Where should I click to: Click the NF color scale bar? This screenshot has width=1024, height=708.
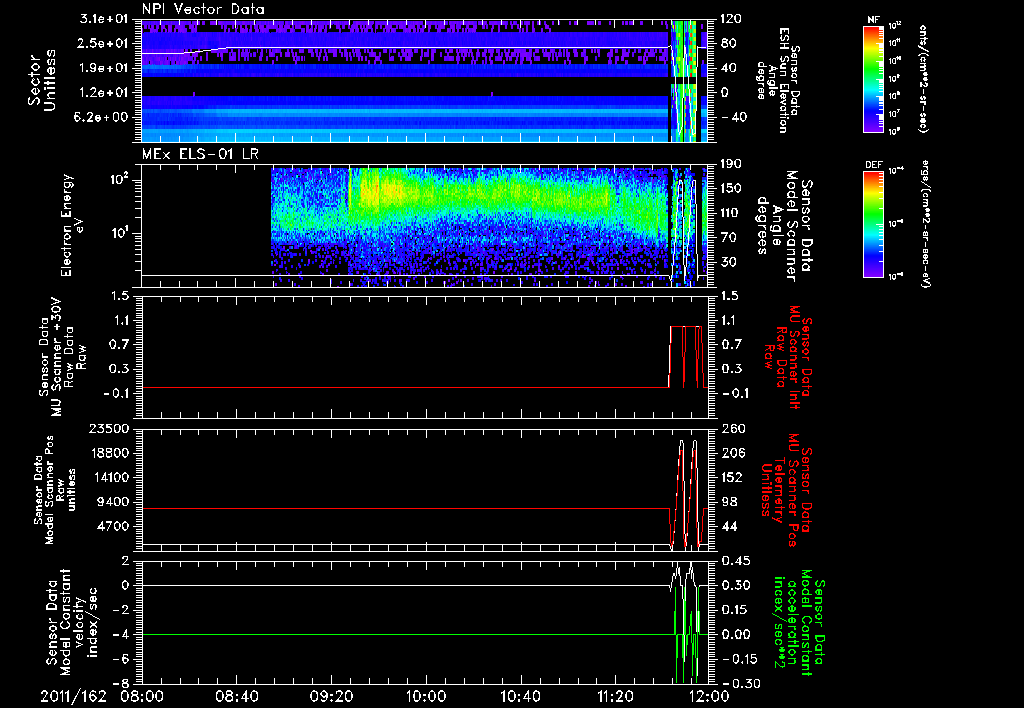[874, 78]
